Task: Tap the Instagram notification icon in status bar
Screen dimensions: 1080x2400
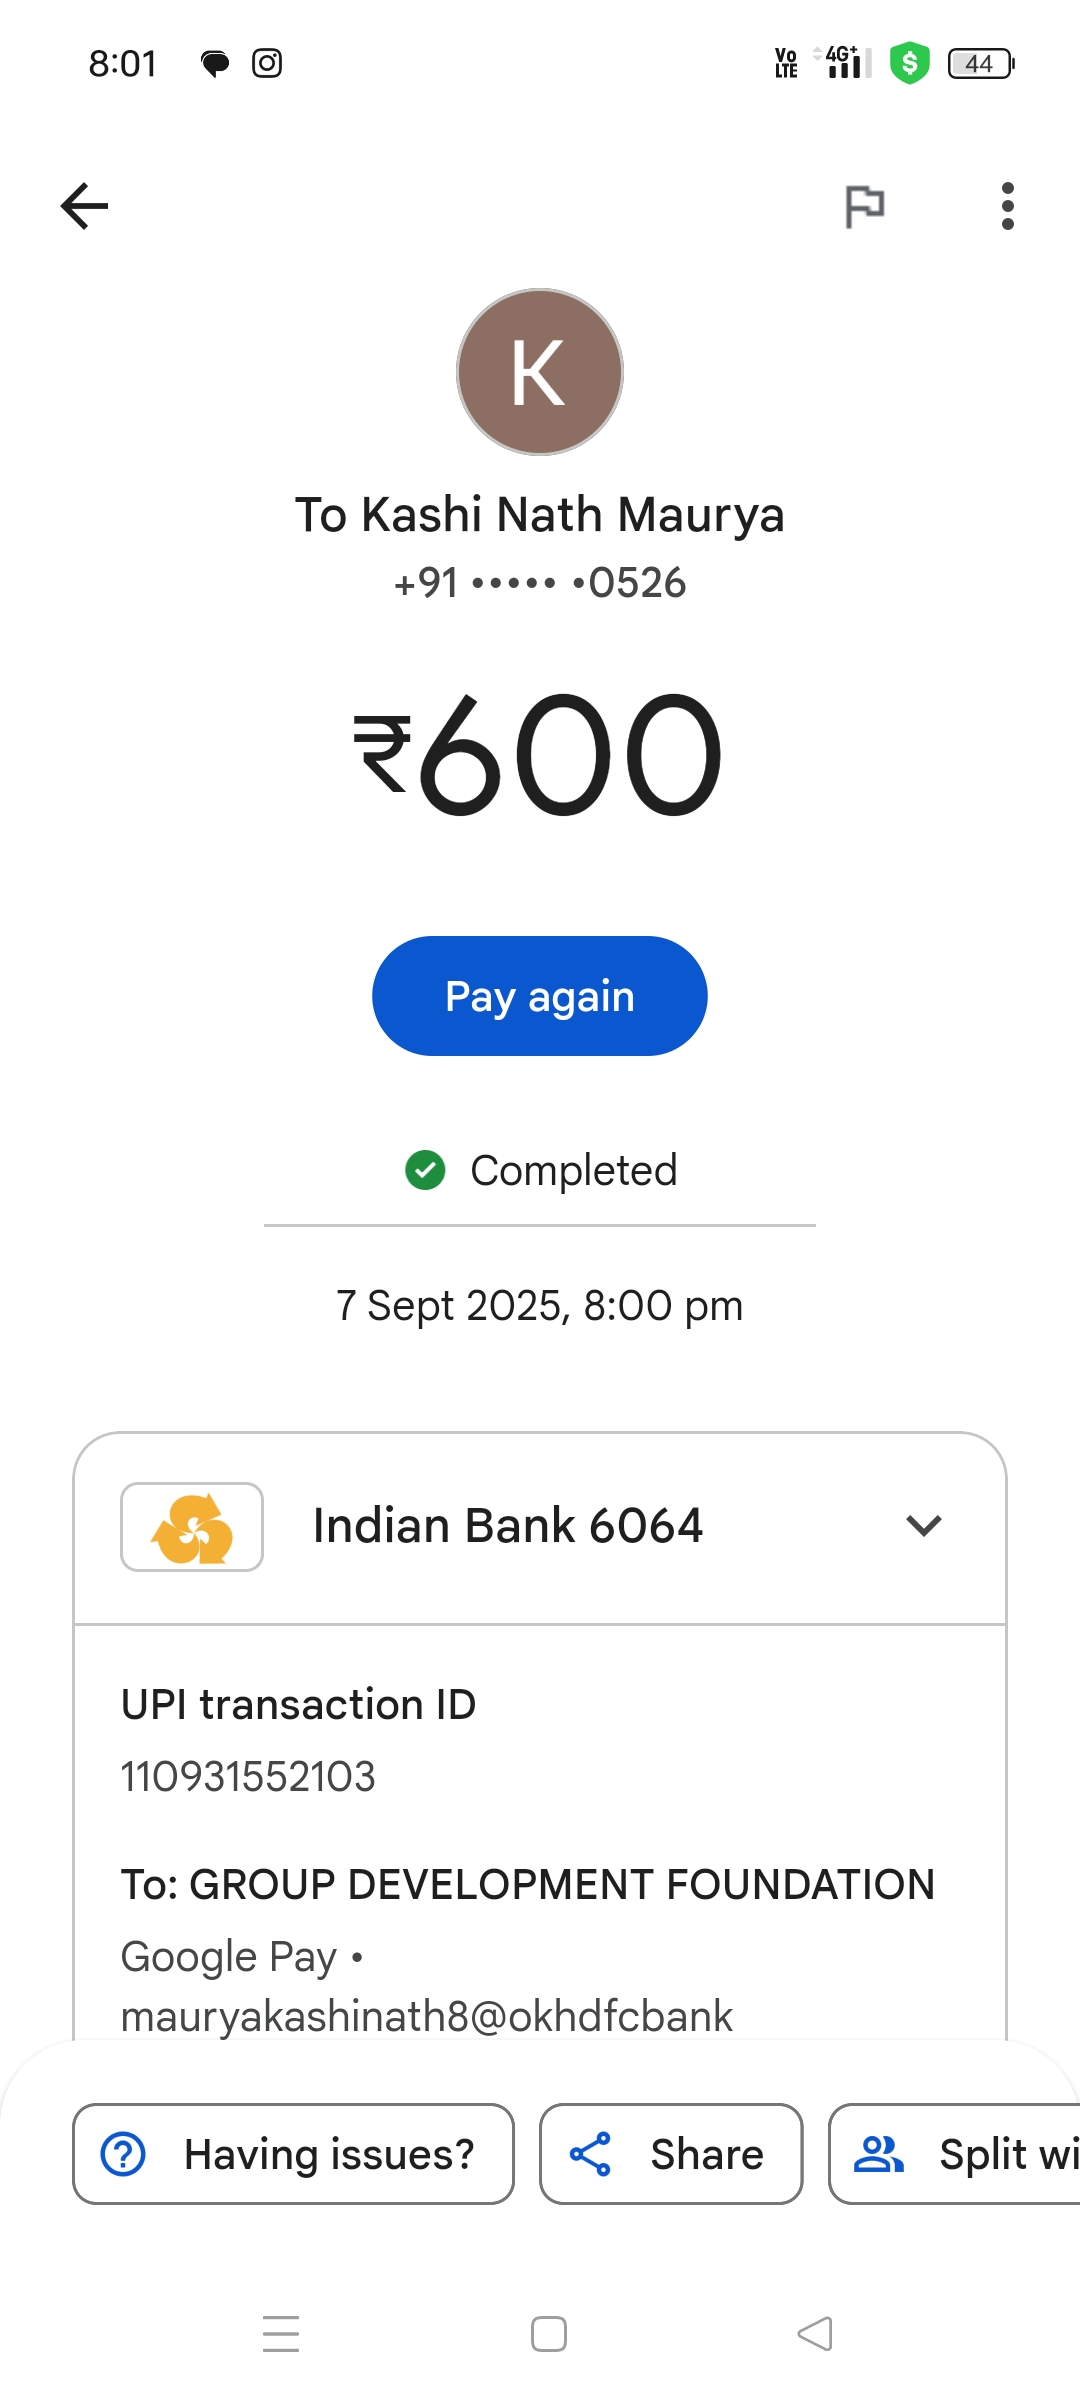Action: [267, 64]
